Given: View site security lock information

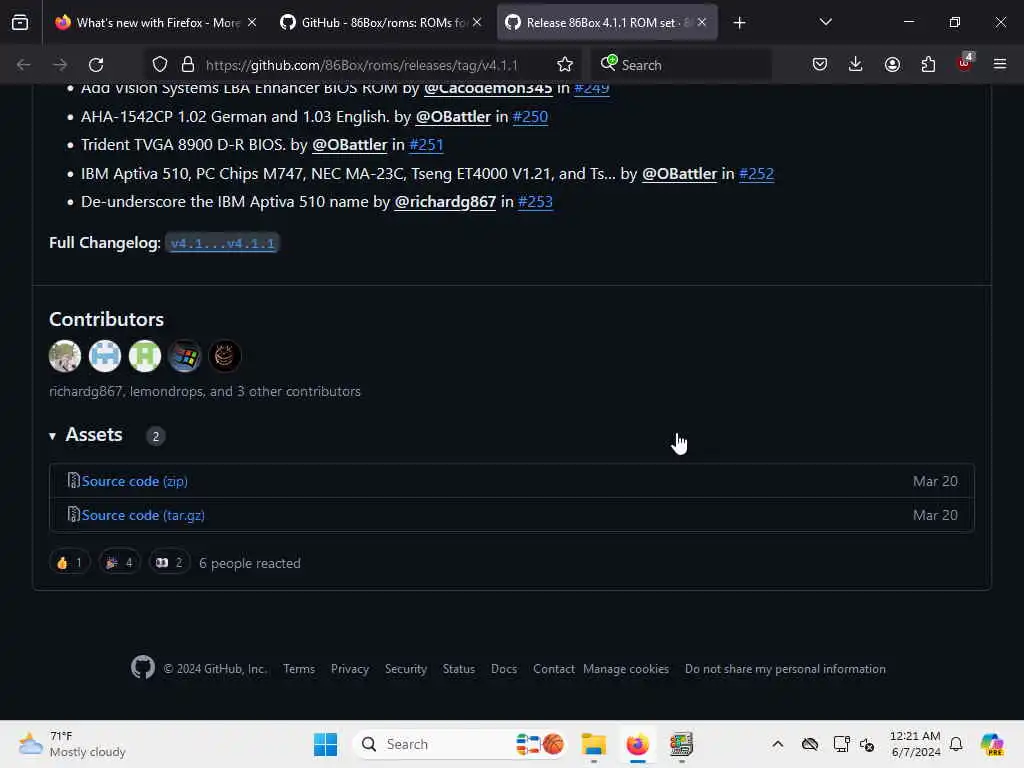Looking at the screenshot, I should pos(188,65).
